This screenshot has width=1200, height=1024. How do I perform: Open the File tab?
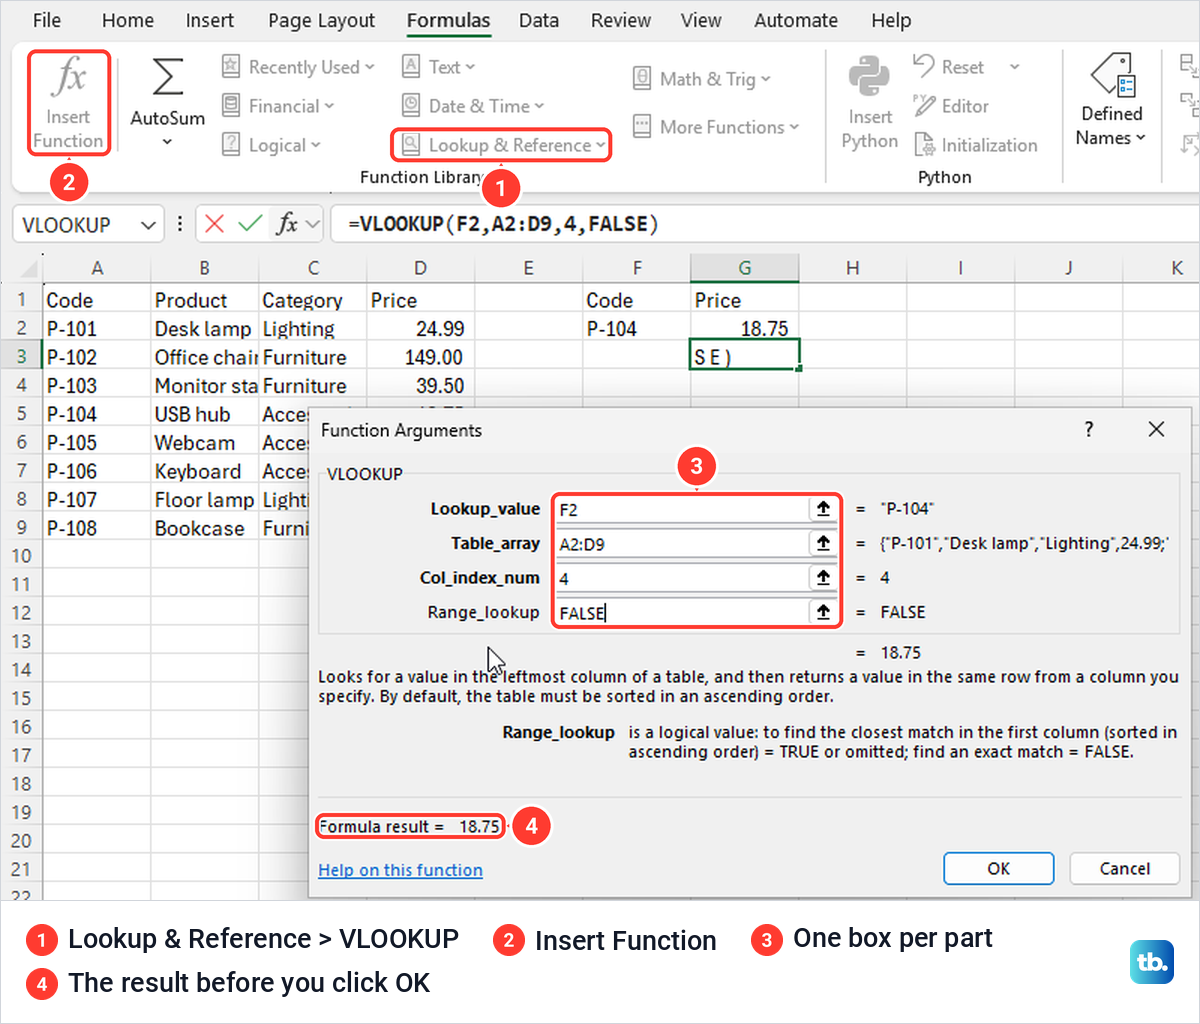click(47, 20)
